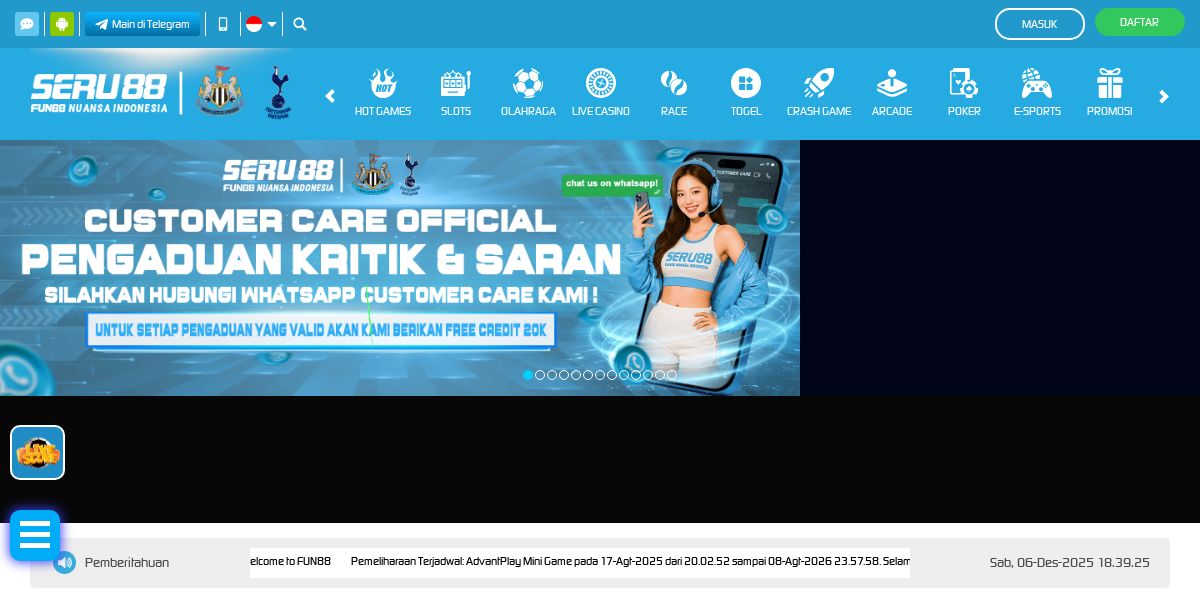1200x600 pixels.
Task: Click the Pemberitahuan label
Action: pos(127,563)
